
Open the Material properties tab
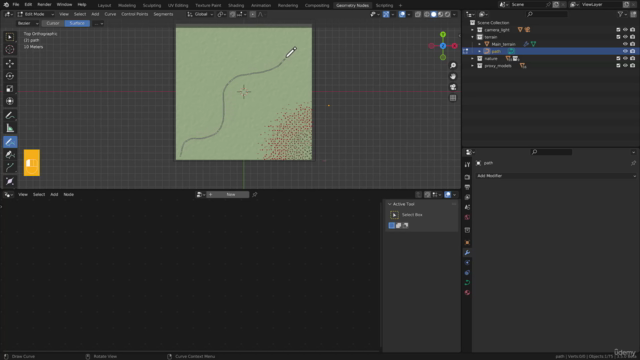pos(467,293)
